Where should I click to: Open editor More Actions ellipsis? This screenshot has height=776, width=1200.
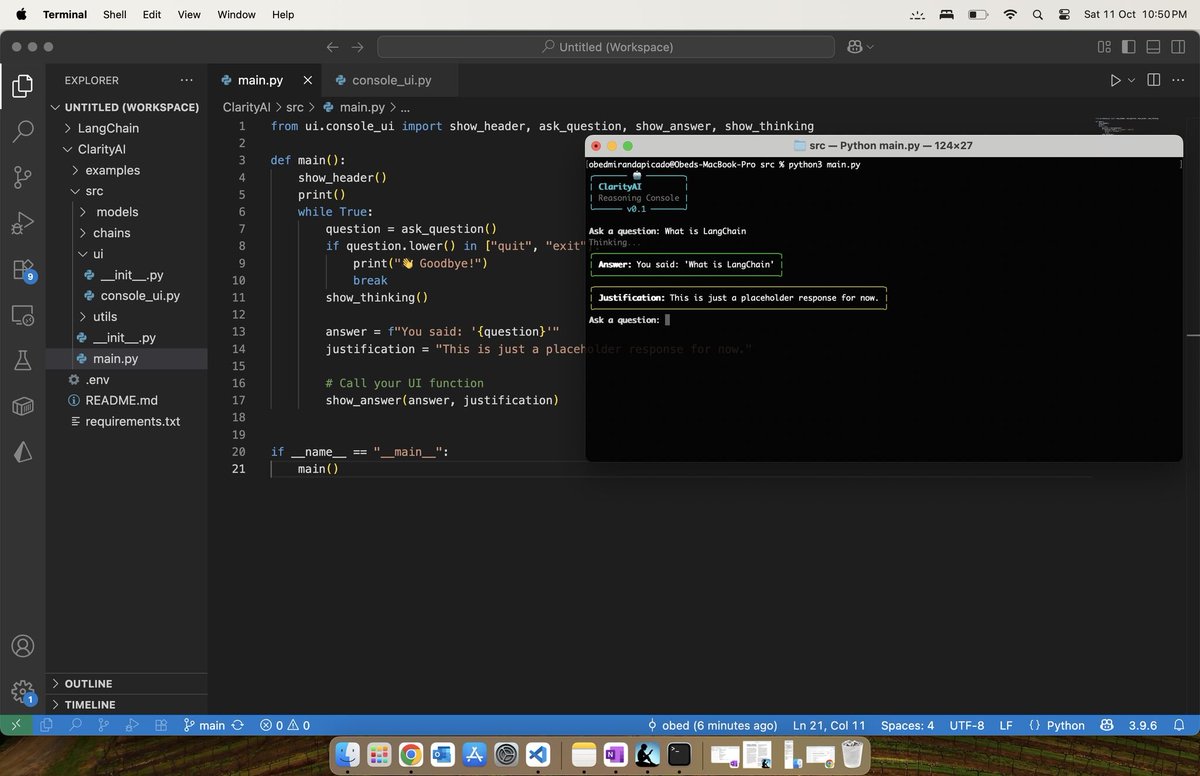(x=1179, y=80)
